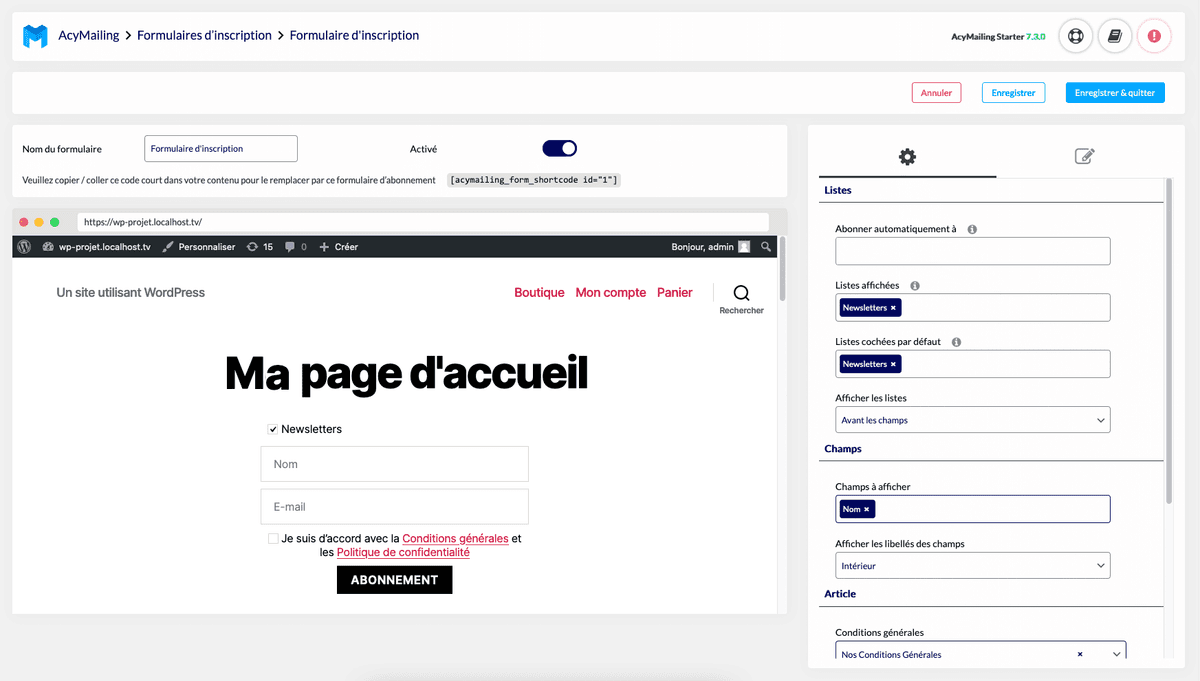Open the support lifebuoy icon
The image size is (1200, 681).
point(1075,36)
